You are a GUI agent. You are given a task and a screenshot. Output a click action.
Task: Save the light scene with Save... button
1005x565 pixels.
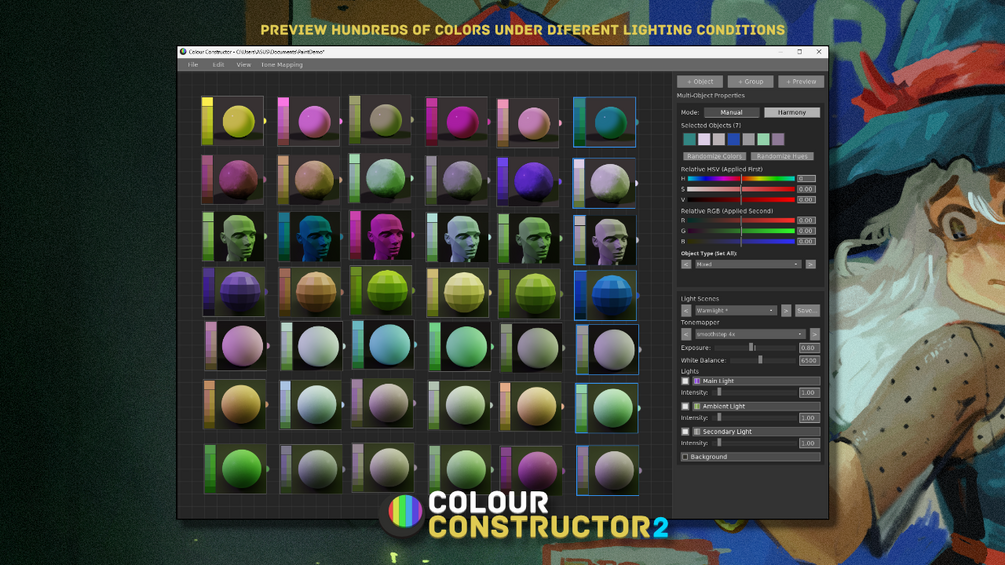[x=807, y=311]
